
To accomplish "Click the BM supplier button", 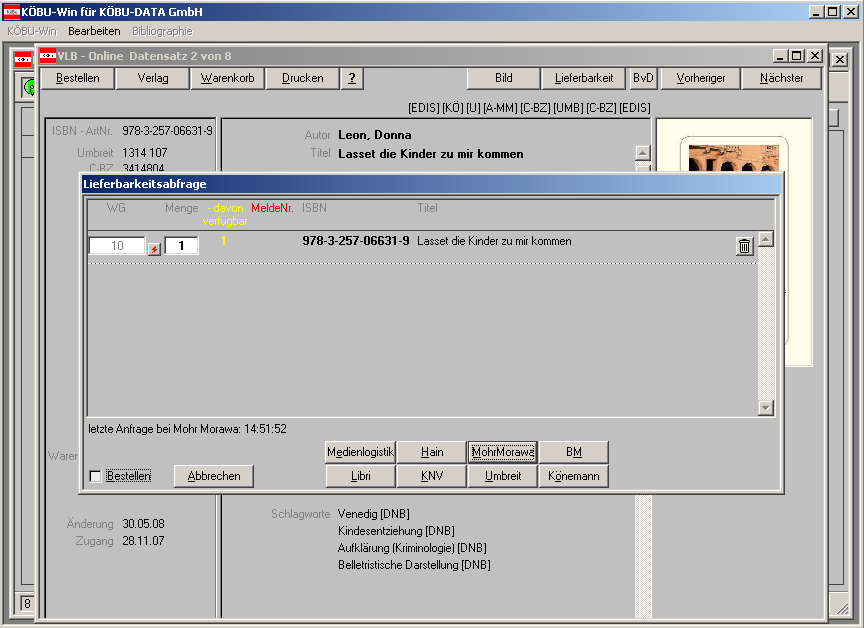I will 574,452.
